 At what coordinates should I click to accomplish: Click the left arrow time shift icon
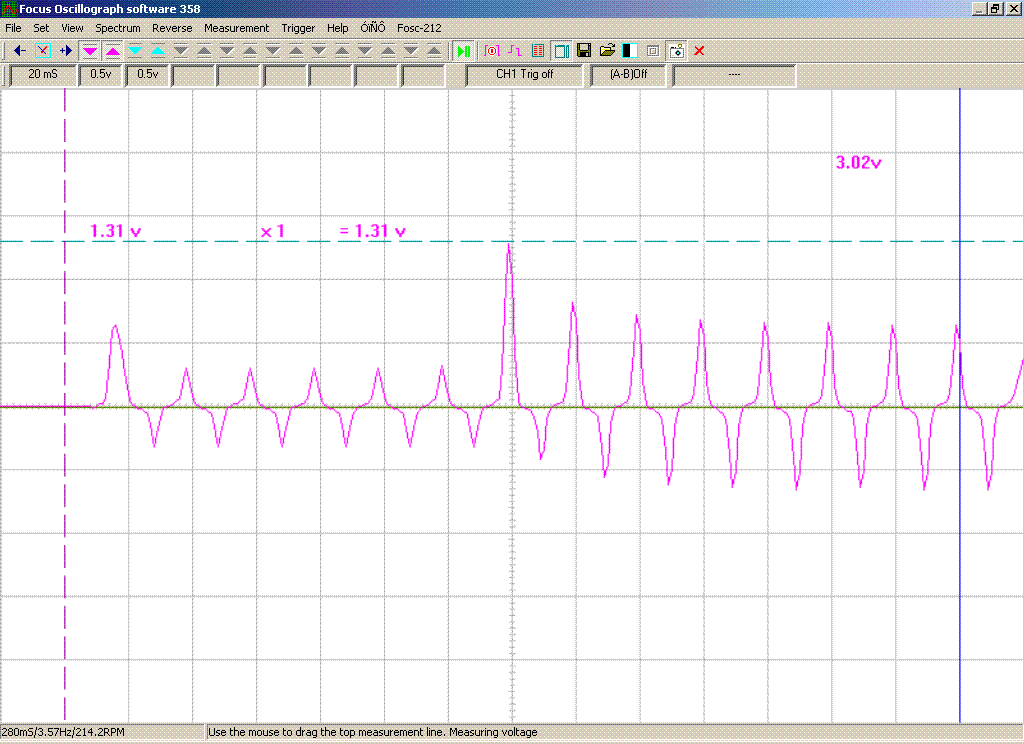point(19,50)
